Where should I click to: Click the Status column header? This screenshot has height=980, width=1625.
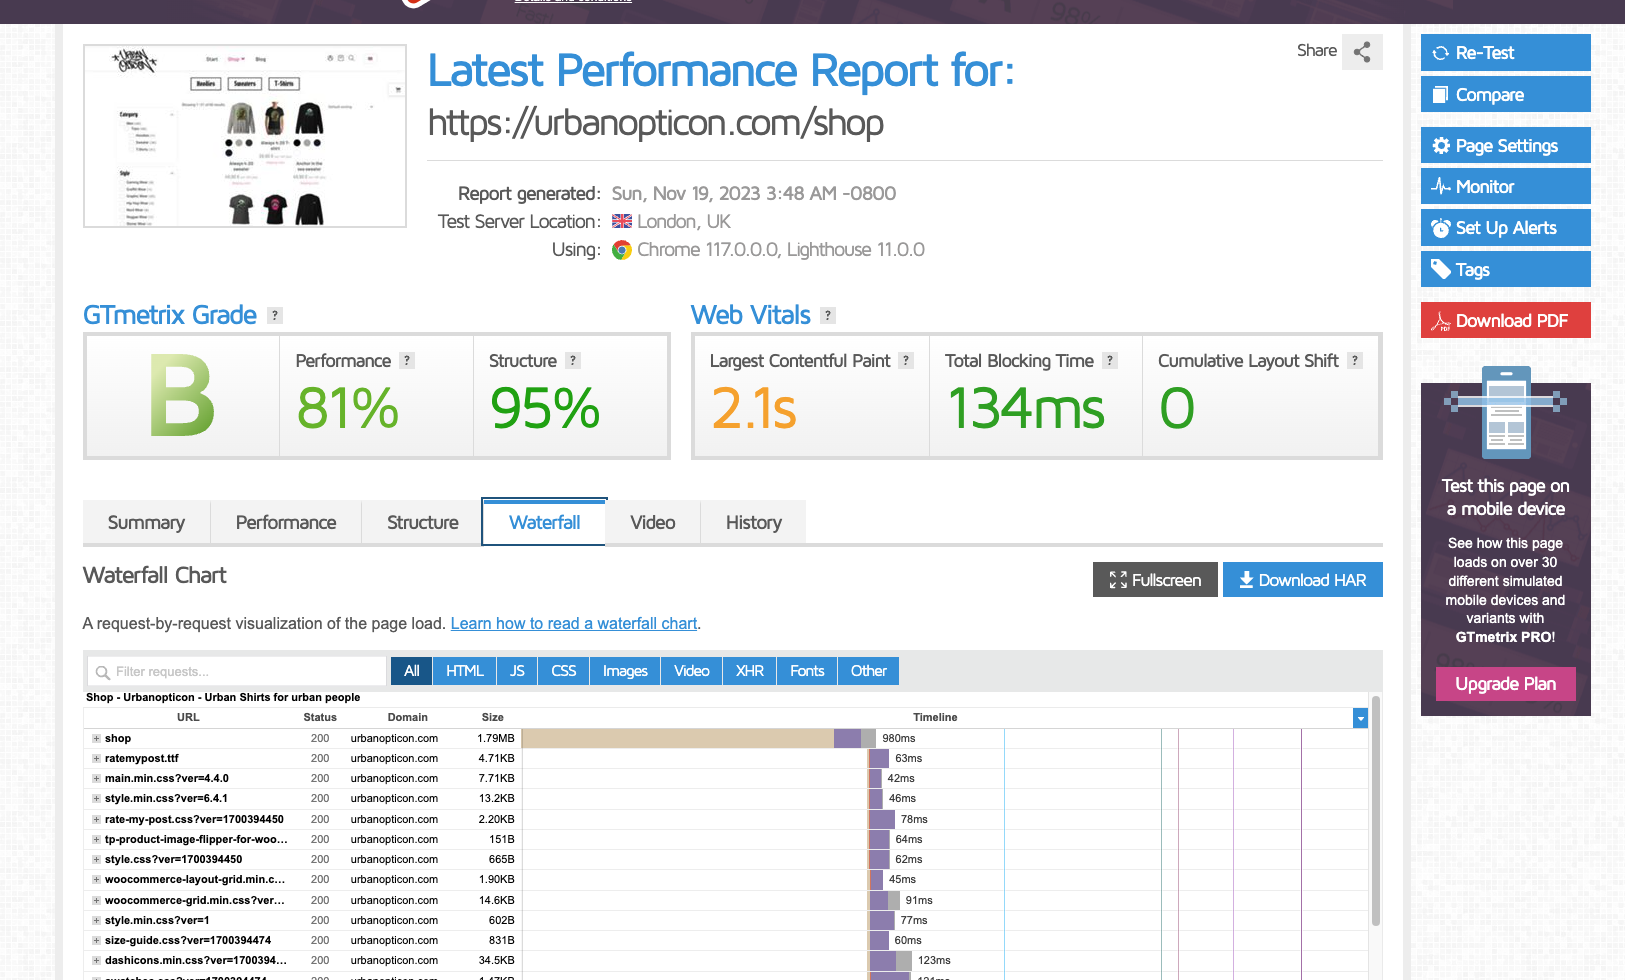coord(320,718)
